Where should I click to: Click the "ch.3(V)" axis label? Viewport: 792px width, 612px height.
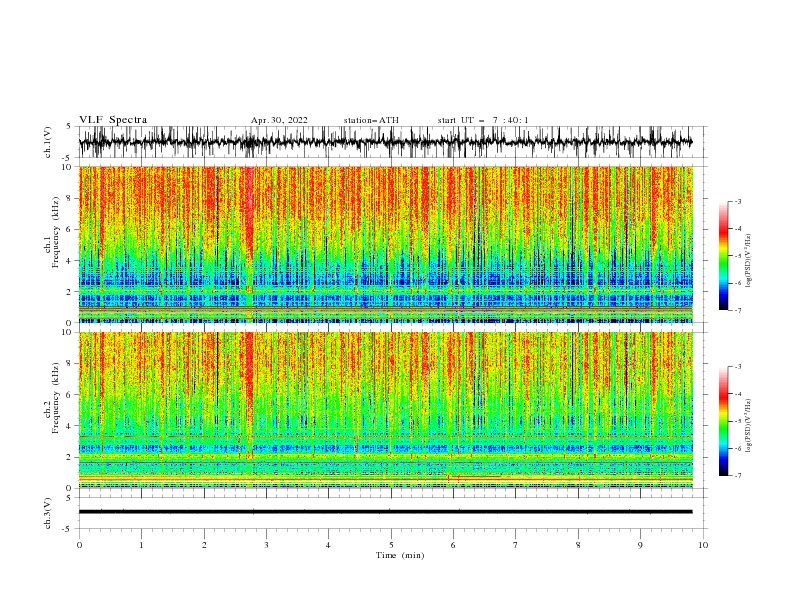pos(48,513)
